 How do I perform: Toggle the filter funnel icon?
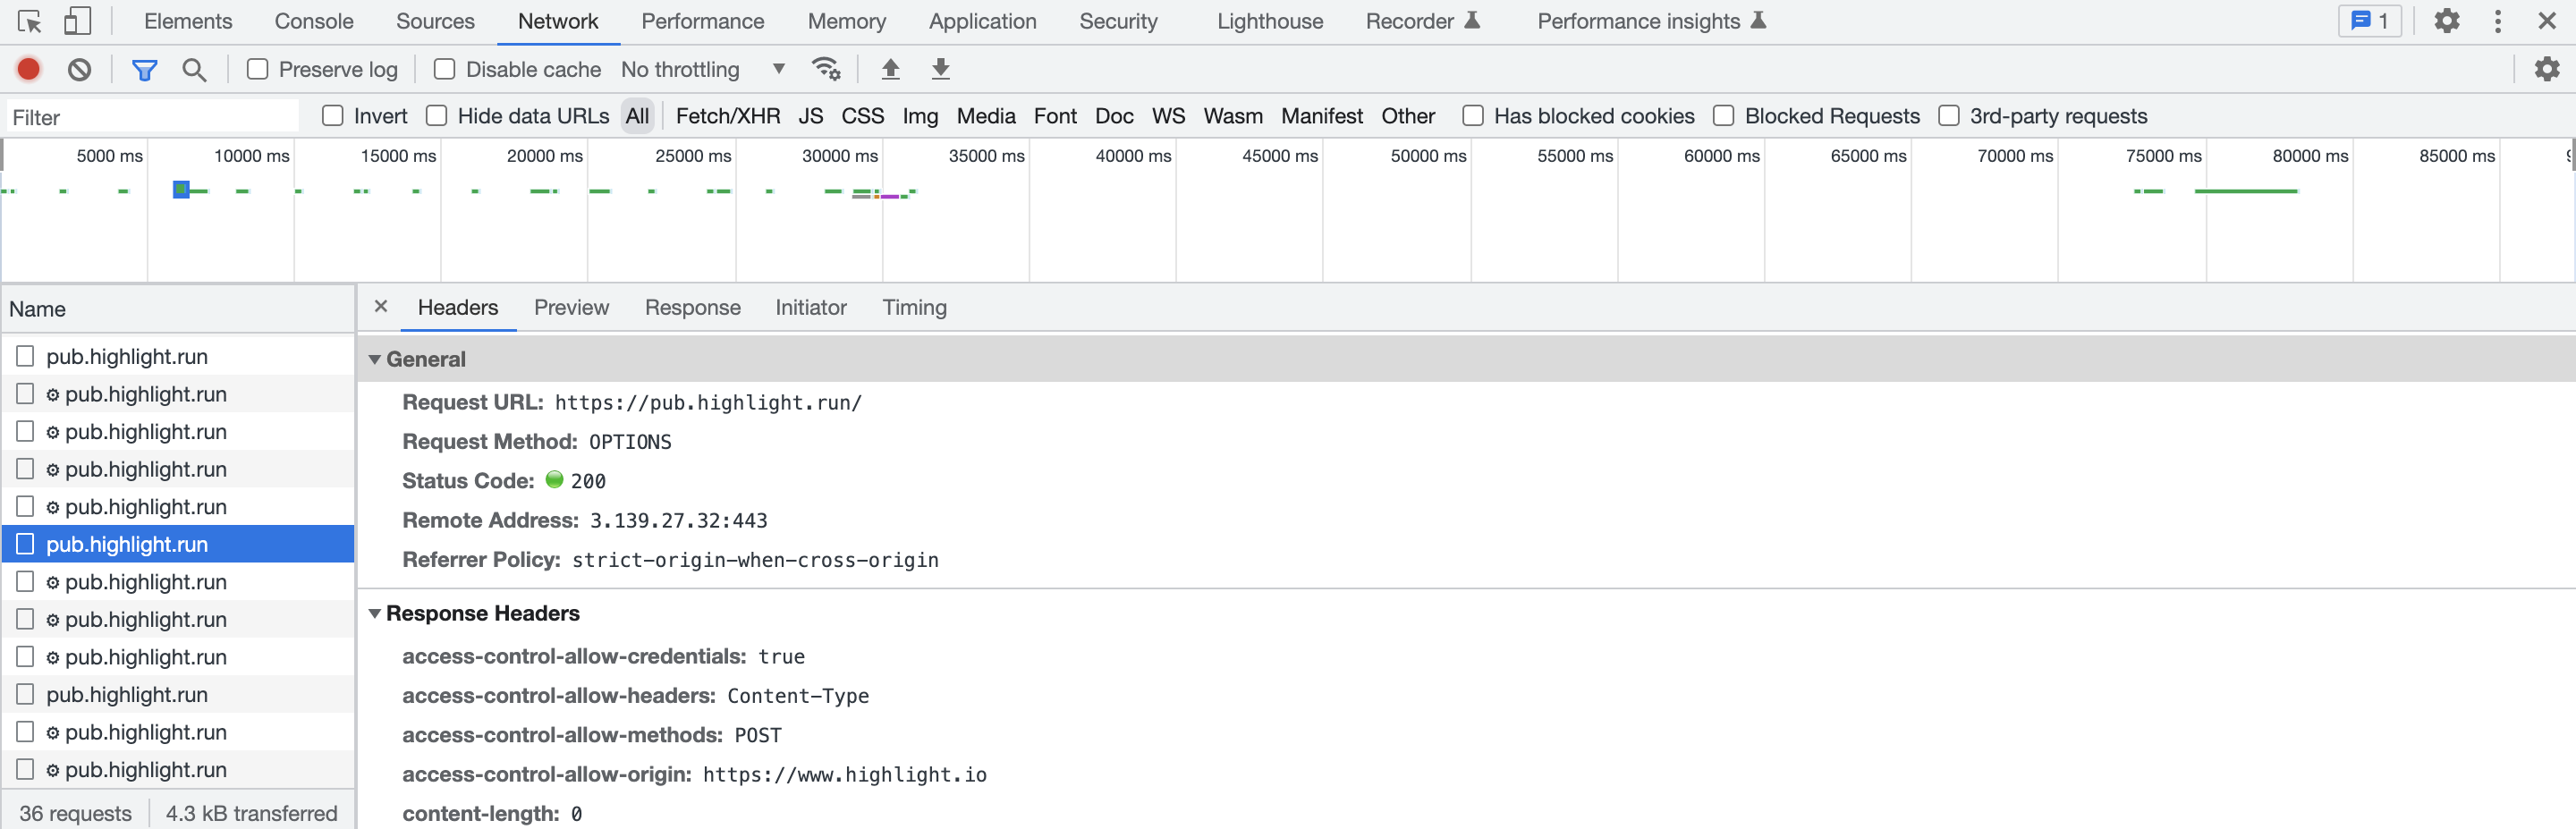pos(145,70)
